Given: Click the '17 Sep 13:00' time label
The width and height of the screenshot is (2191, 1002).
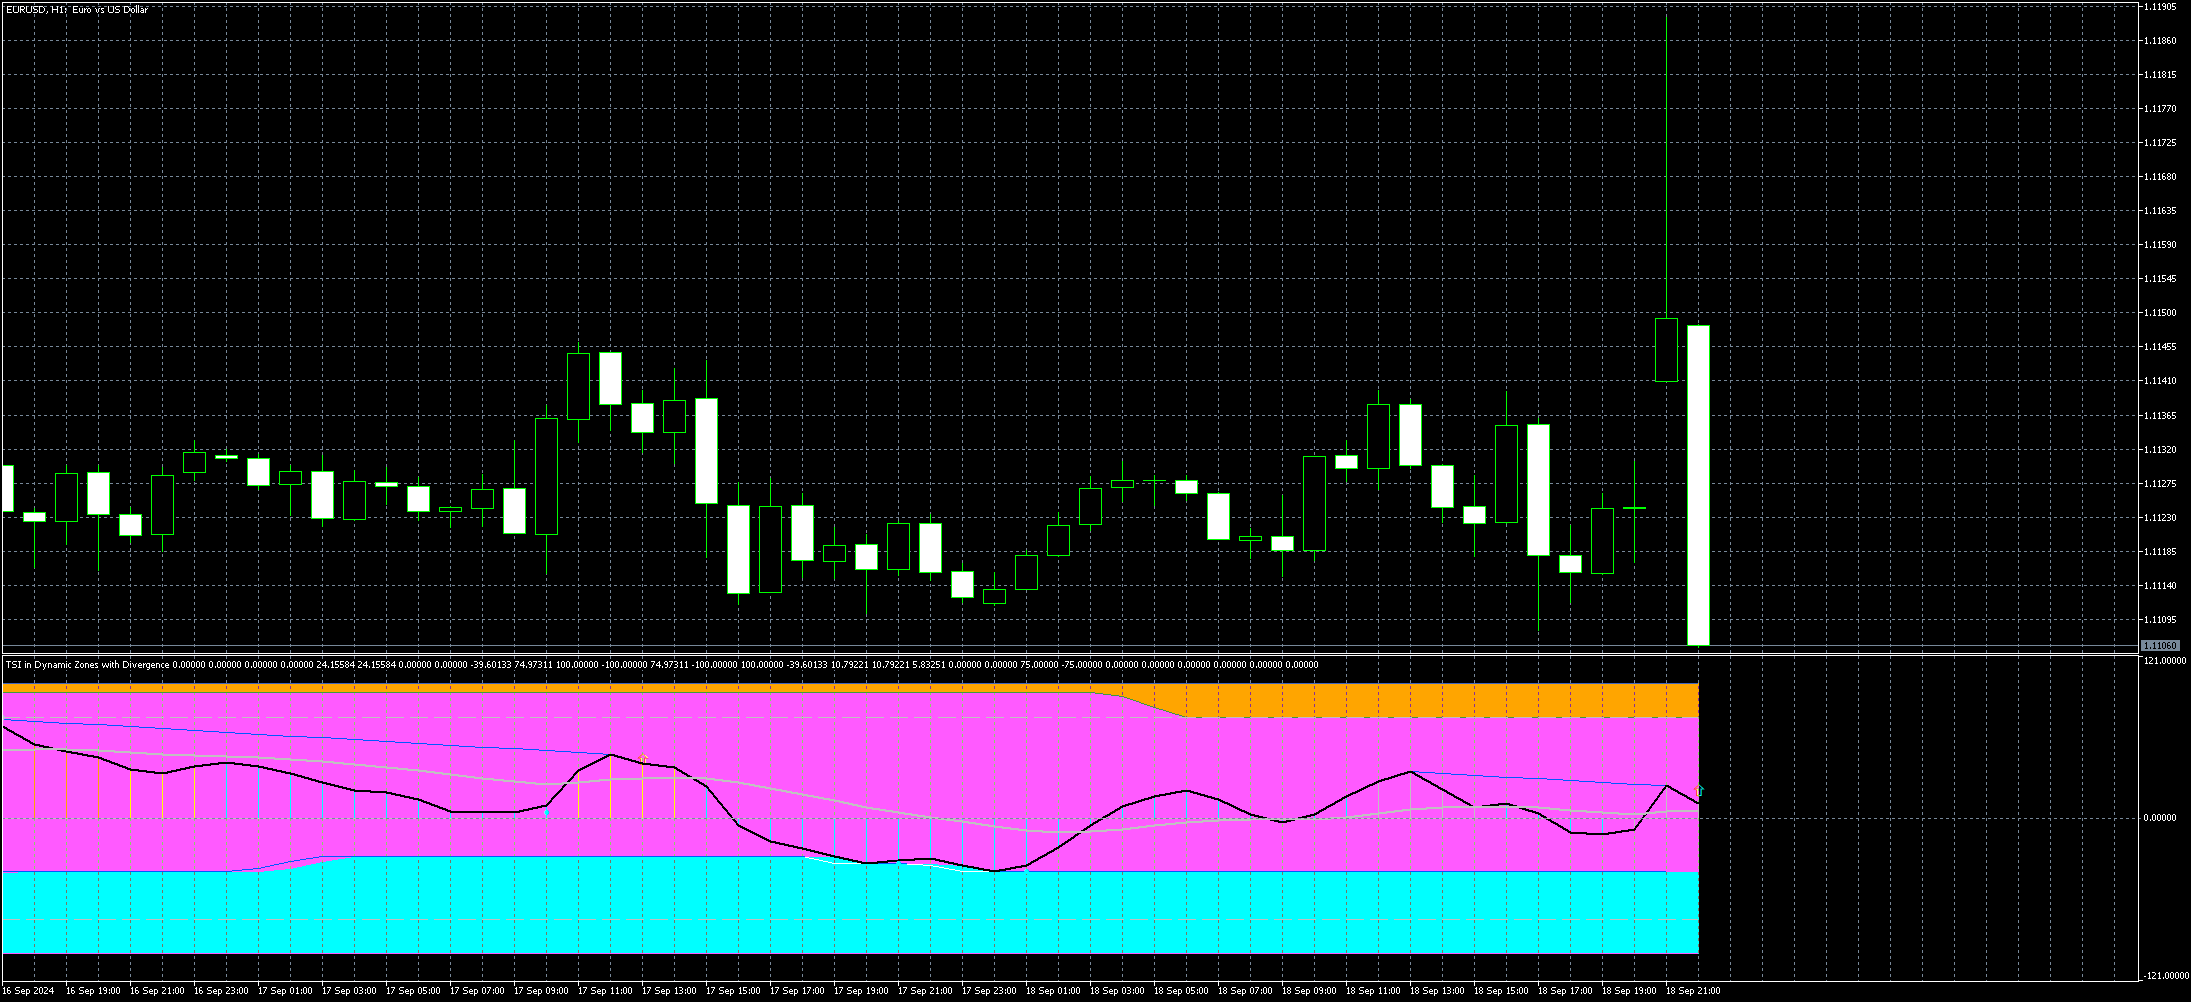Looking at the screenshot, I should [669, 991].
